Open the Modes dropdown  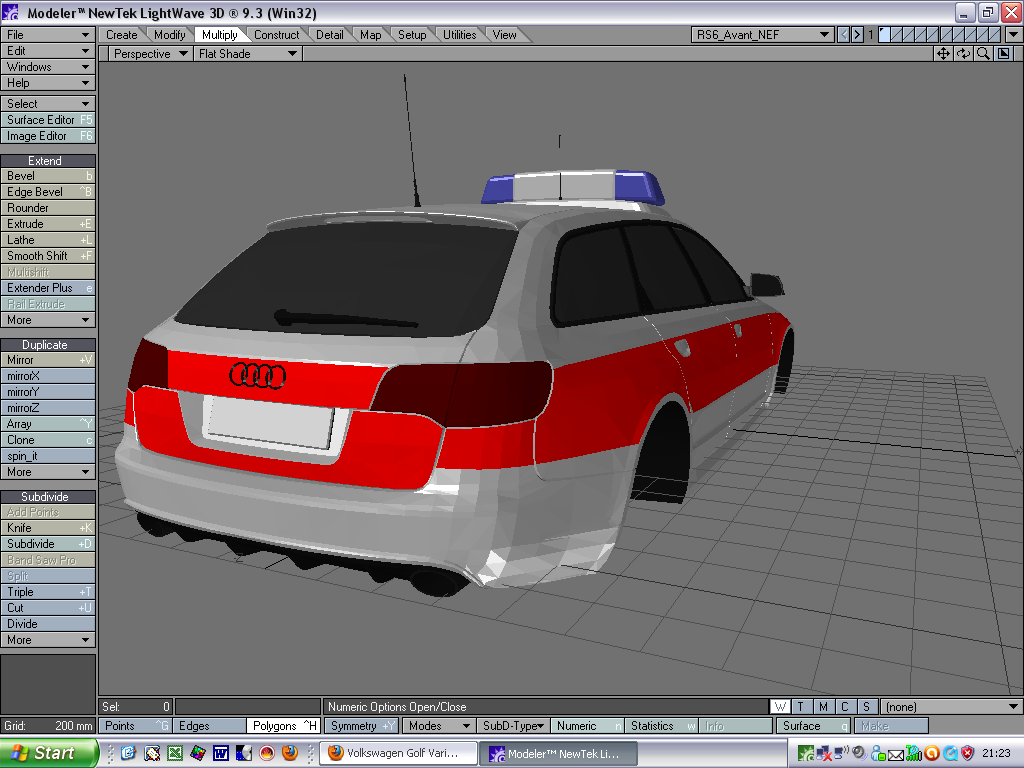coord(438,726)
